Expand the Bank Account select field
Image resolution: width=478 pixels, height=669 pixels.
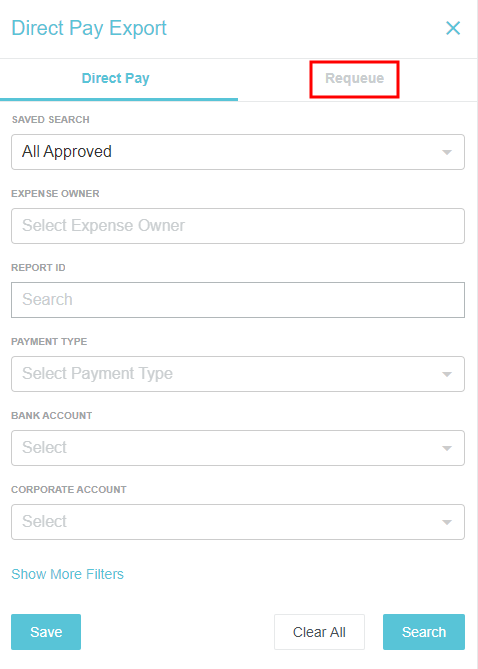click(x=238, y=448)
